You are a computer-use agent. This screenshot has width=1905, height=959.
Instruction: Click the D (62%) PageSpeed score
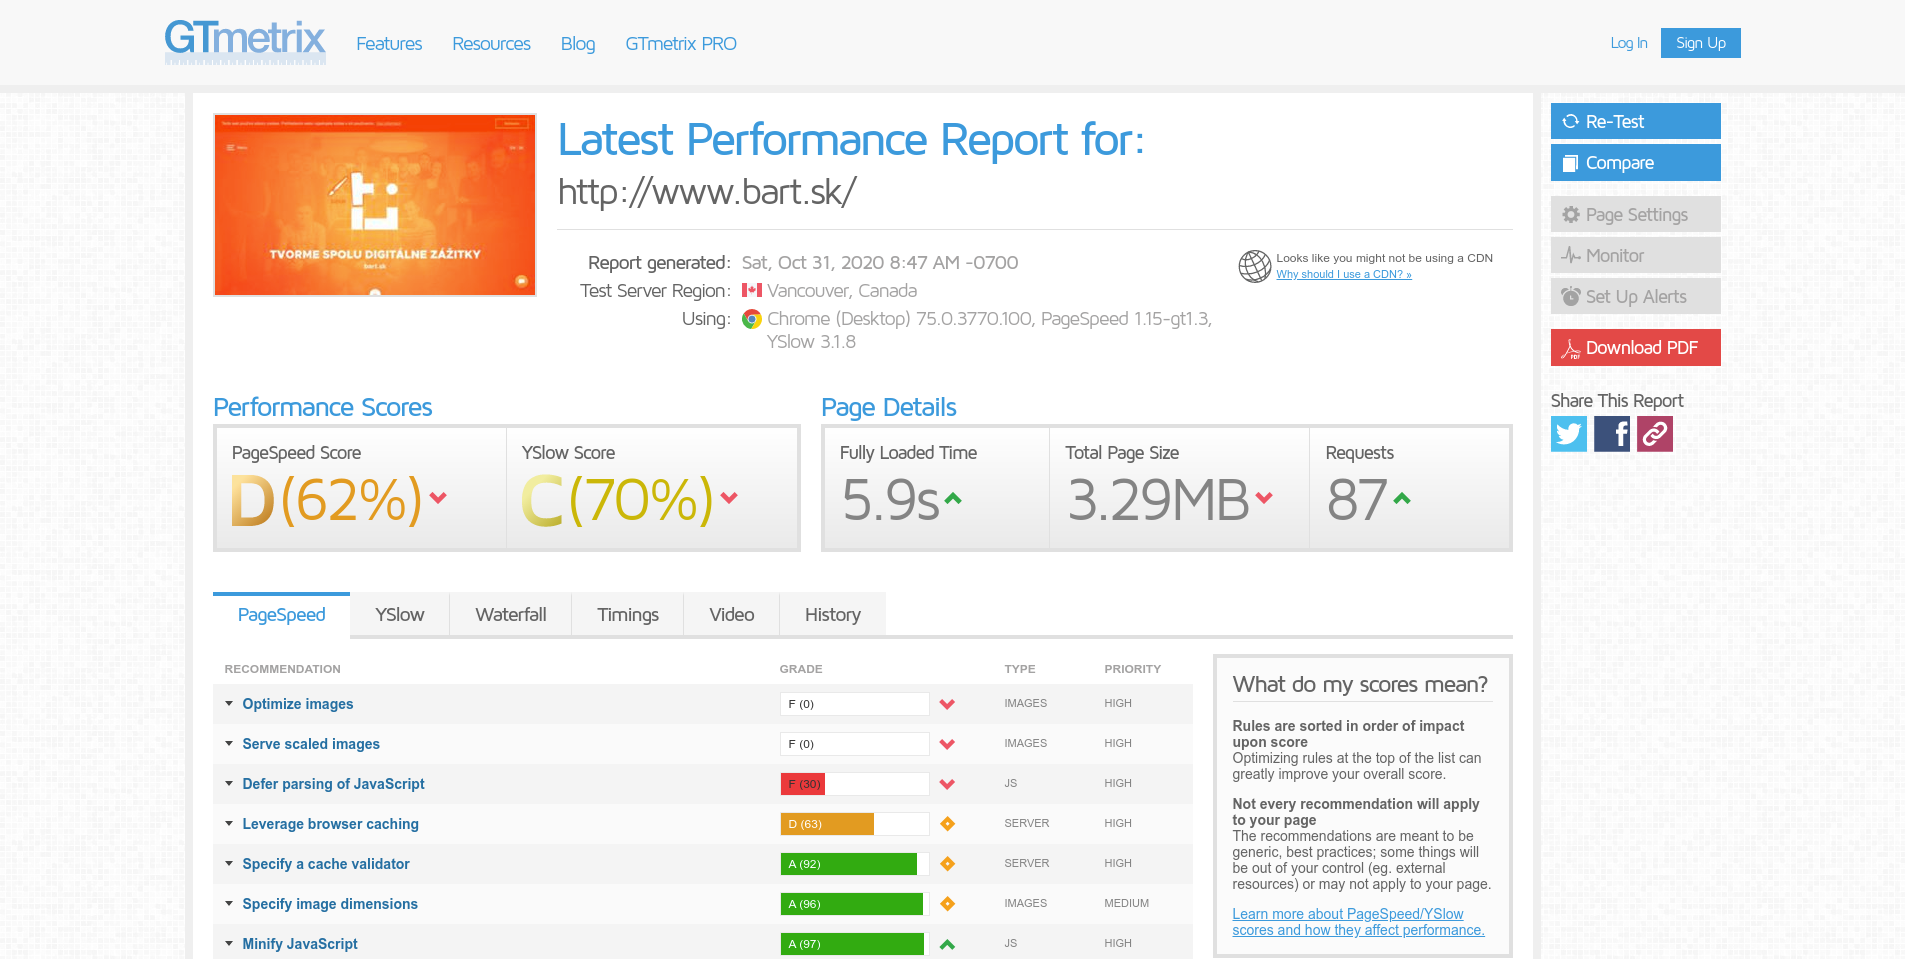point(327,500)
